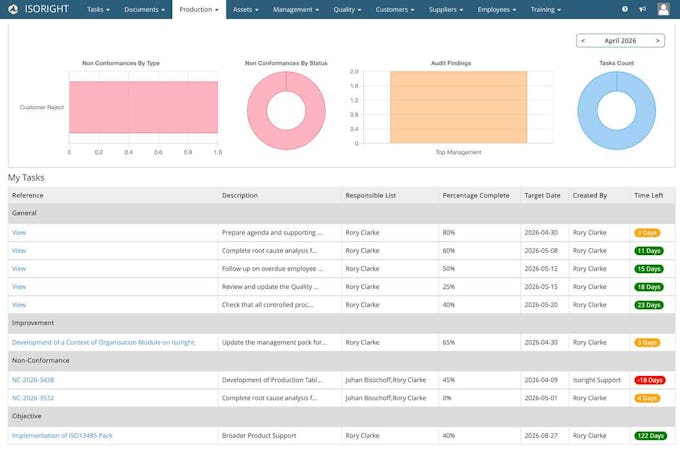Click the red -18 Days badge
The image size is (680, 450).
click(x=650, y=380)
